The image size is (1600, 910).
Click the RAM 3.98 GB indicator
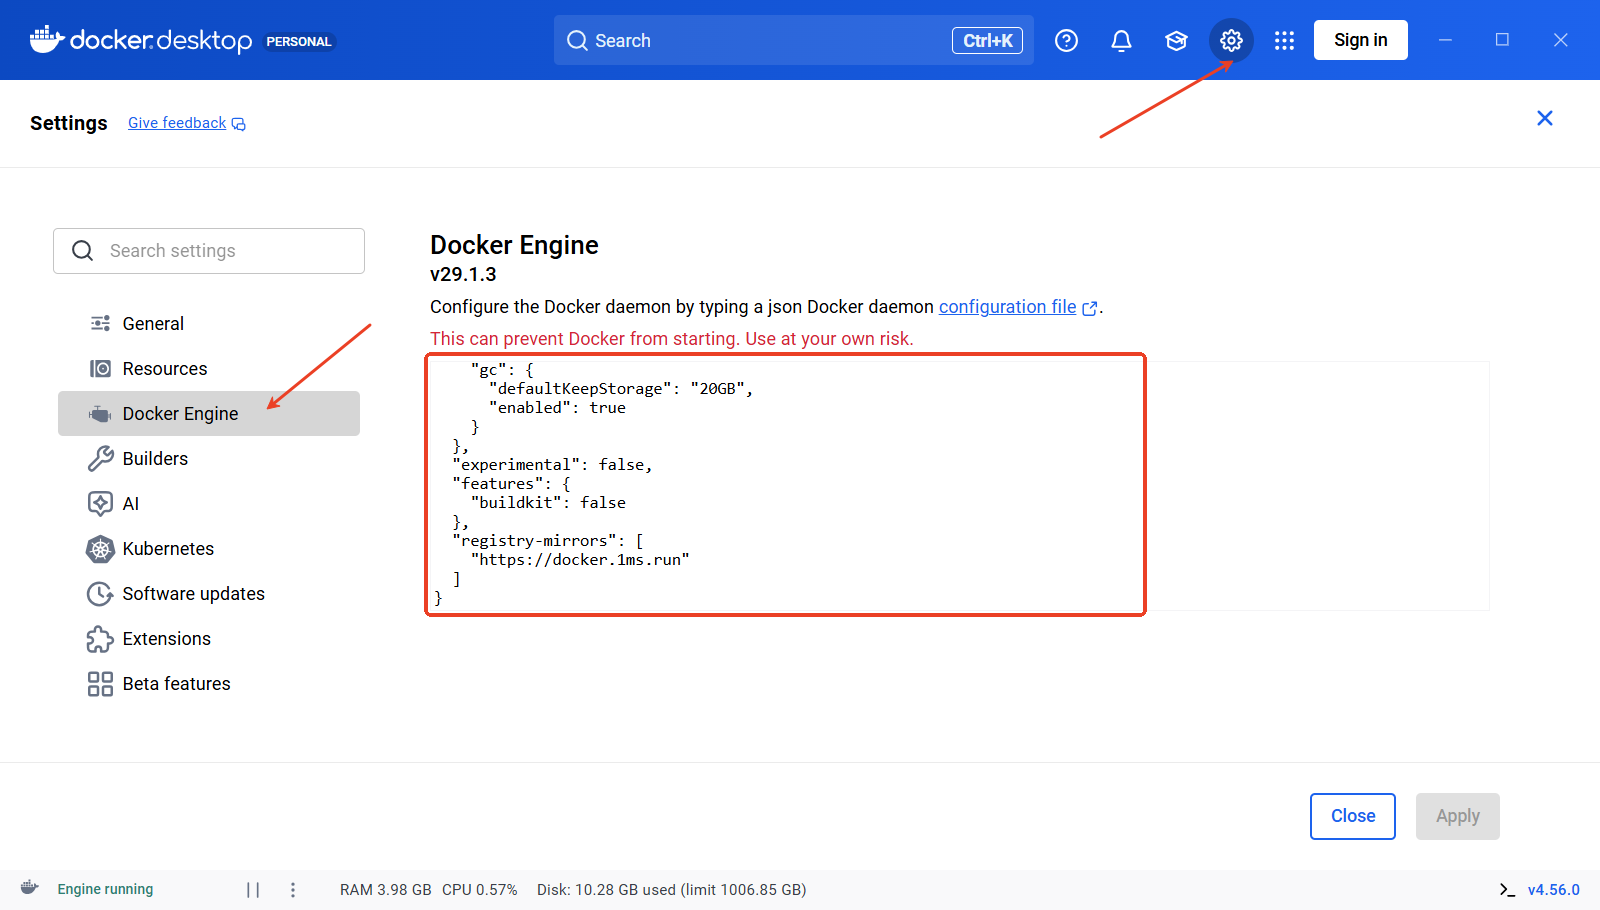[385, 889]
